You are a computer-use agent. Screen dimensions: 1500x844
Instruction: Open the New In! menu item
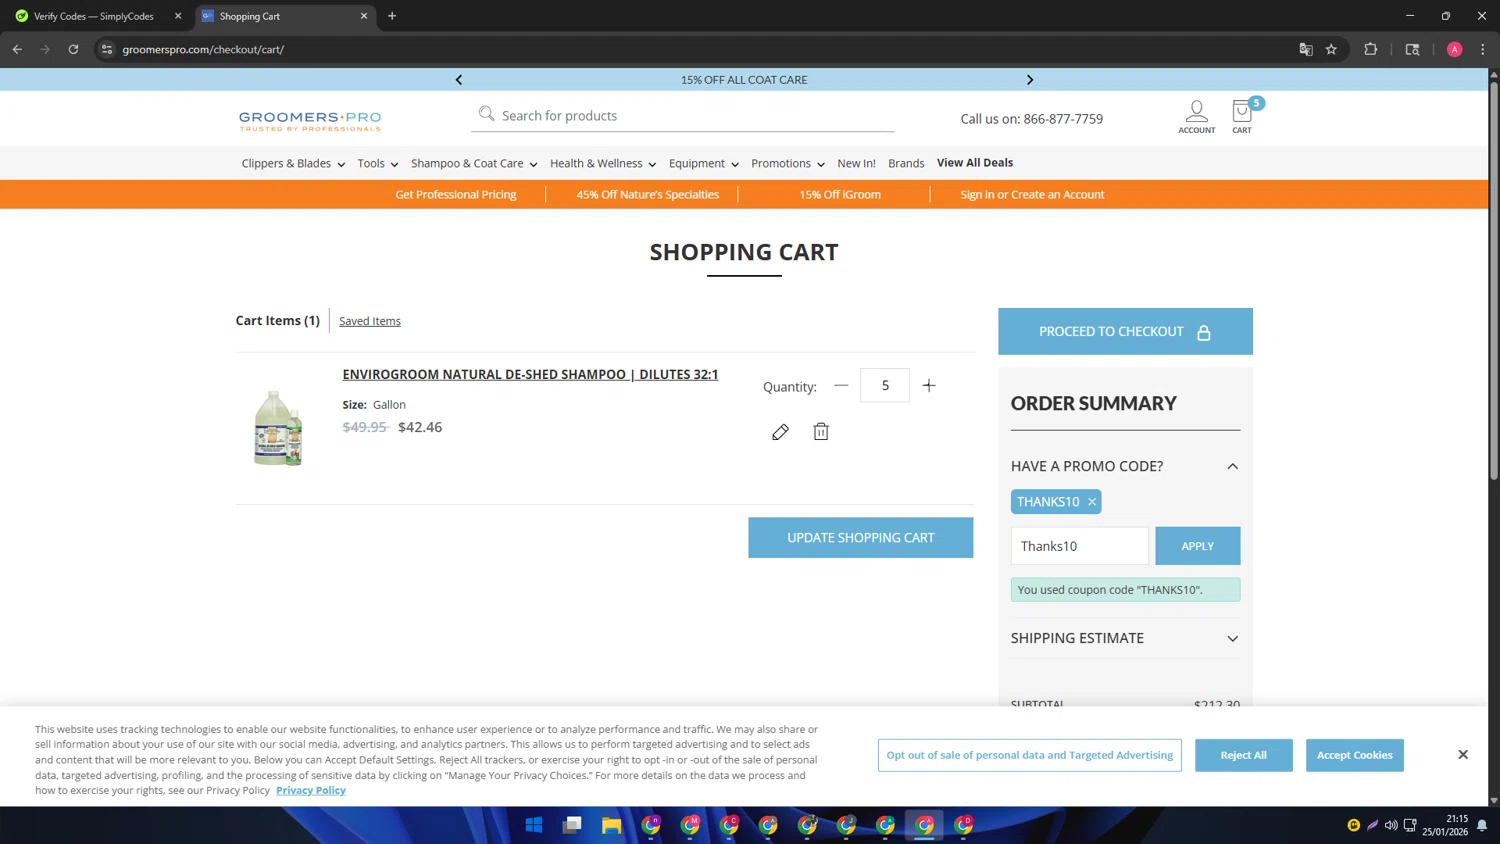(856, 163)
